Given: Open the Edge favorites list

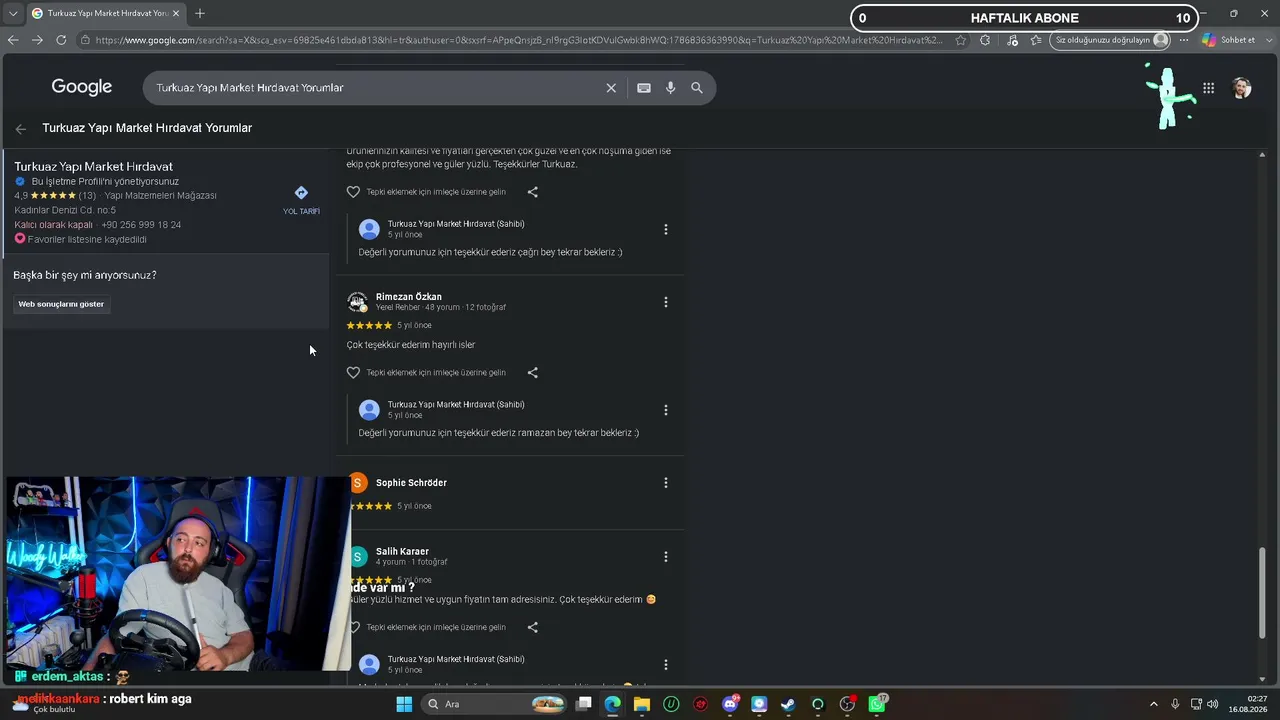Looking at the screenshot, I should (1036, 40).
